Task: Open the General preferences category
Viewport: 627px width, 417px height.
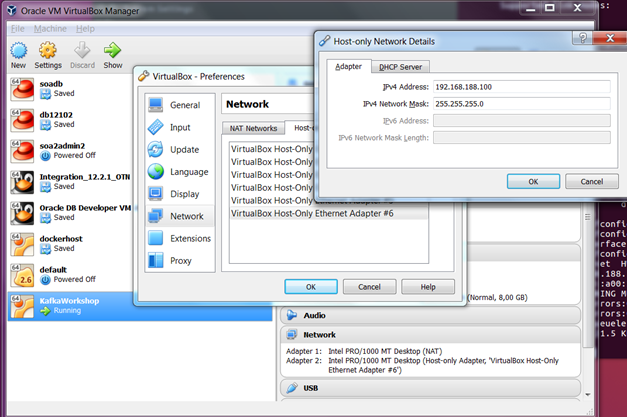Action: coord(180,105)
